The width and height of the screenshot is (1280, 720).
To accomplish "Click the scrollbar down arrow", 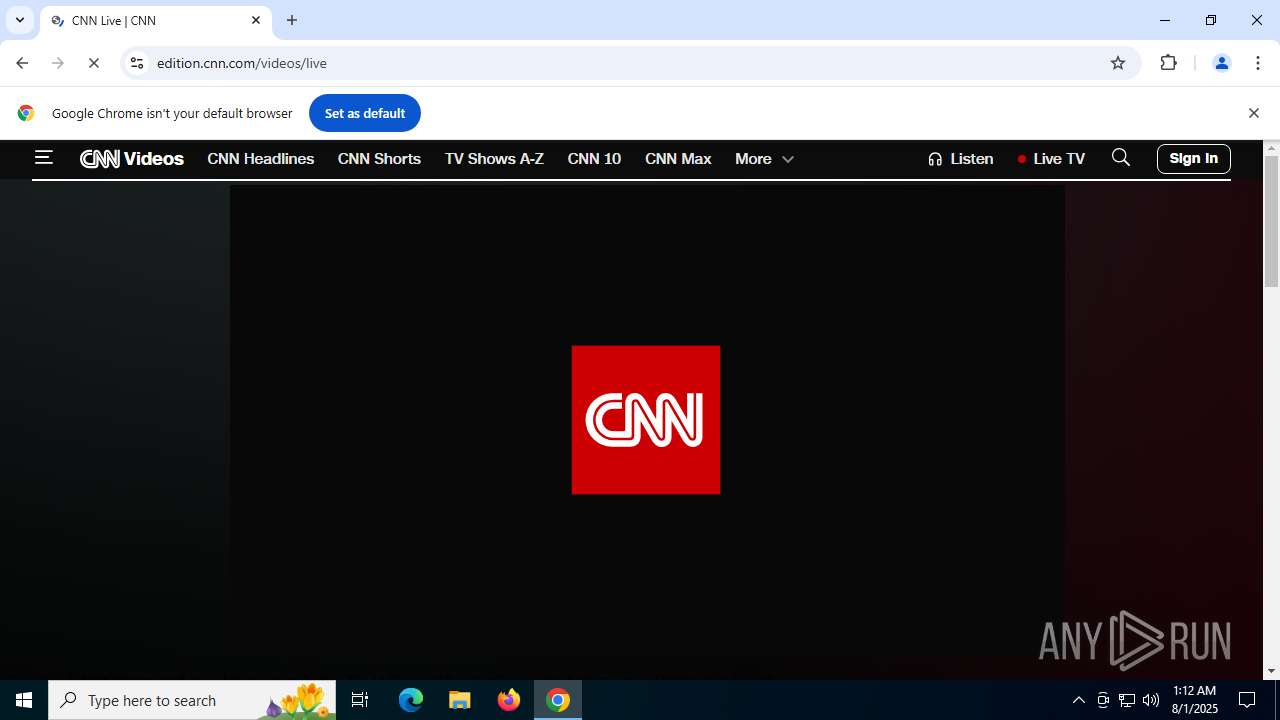I will 1271,671.
